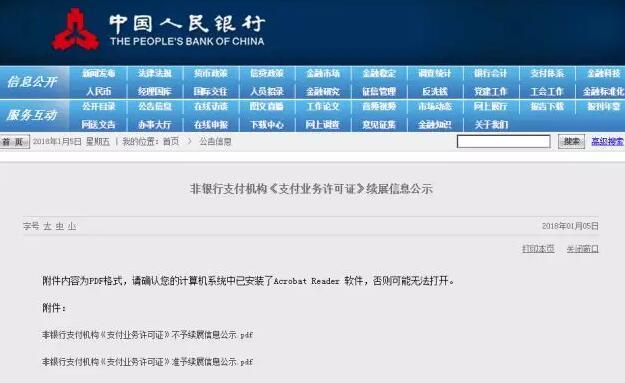Open the 银行会计 section
This screenshot has height=383, width=625.
click(x=491, y=73)
